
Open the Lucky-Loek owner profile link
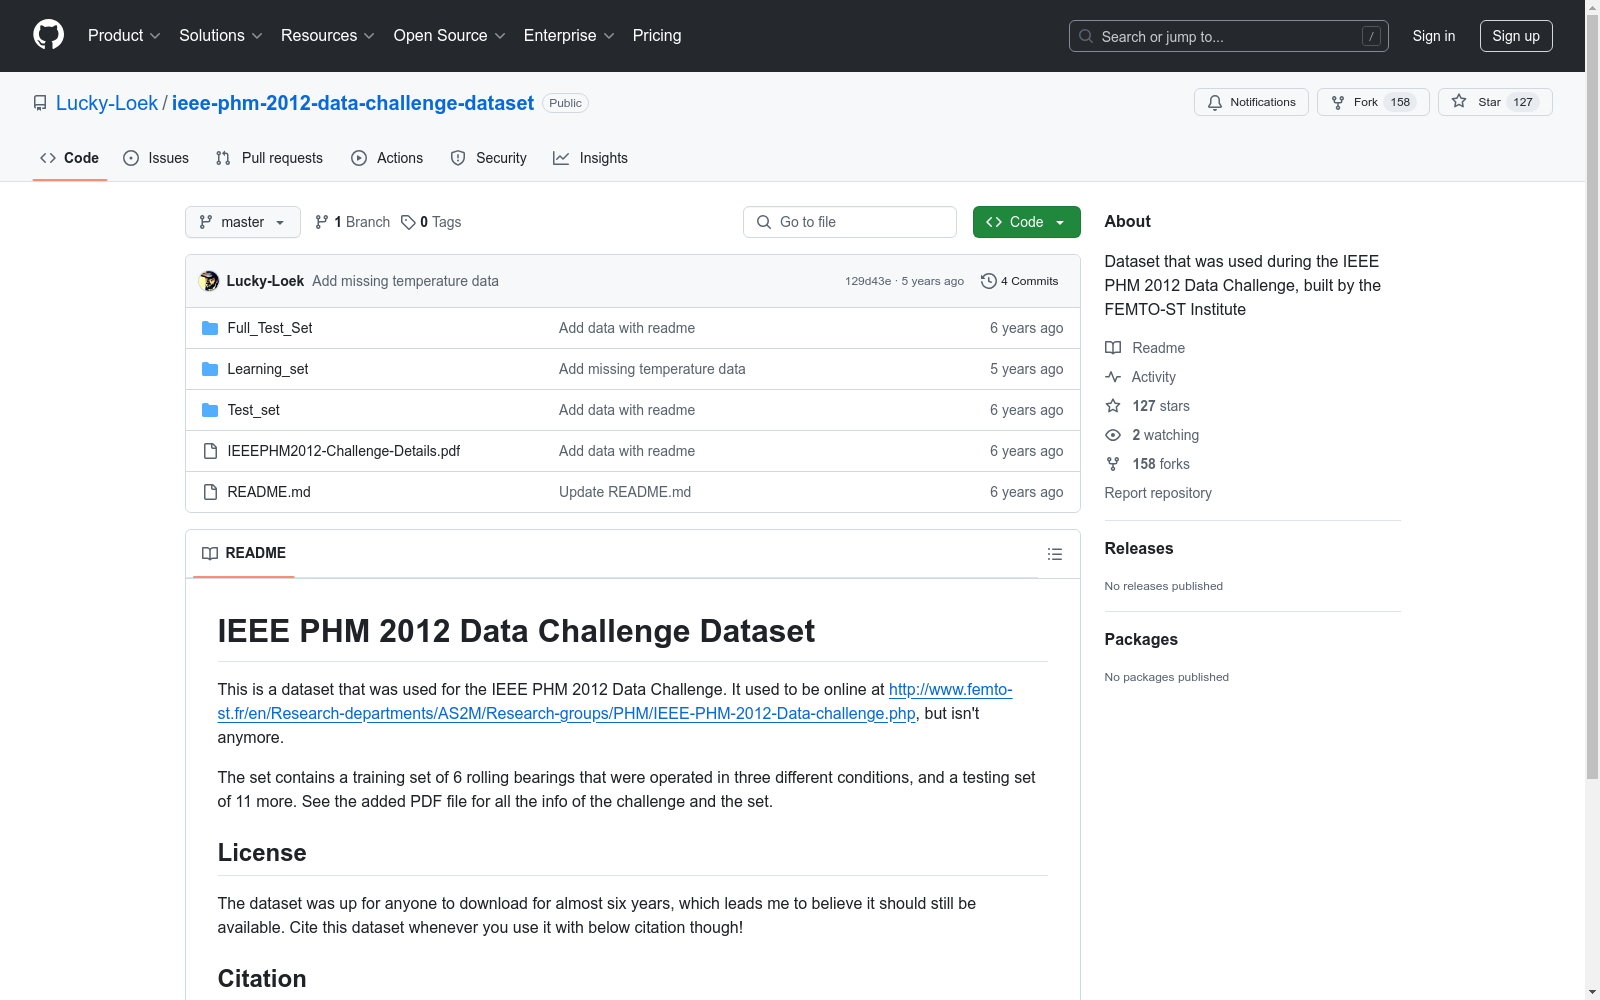pos(107,103)
